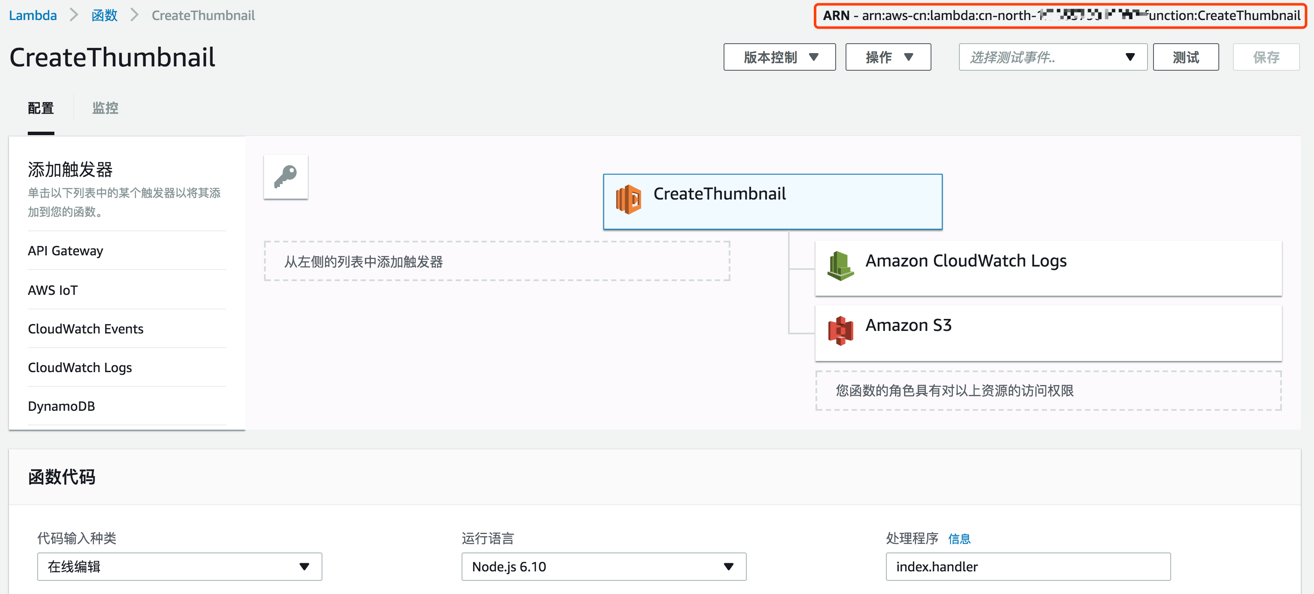
Task: Open the 版本控制 dropdown
Action: pyautogui.click(x=780, y=57)
